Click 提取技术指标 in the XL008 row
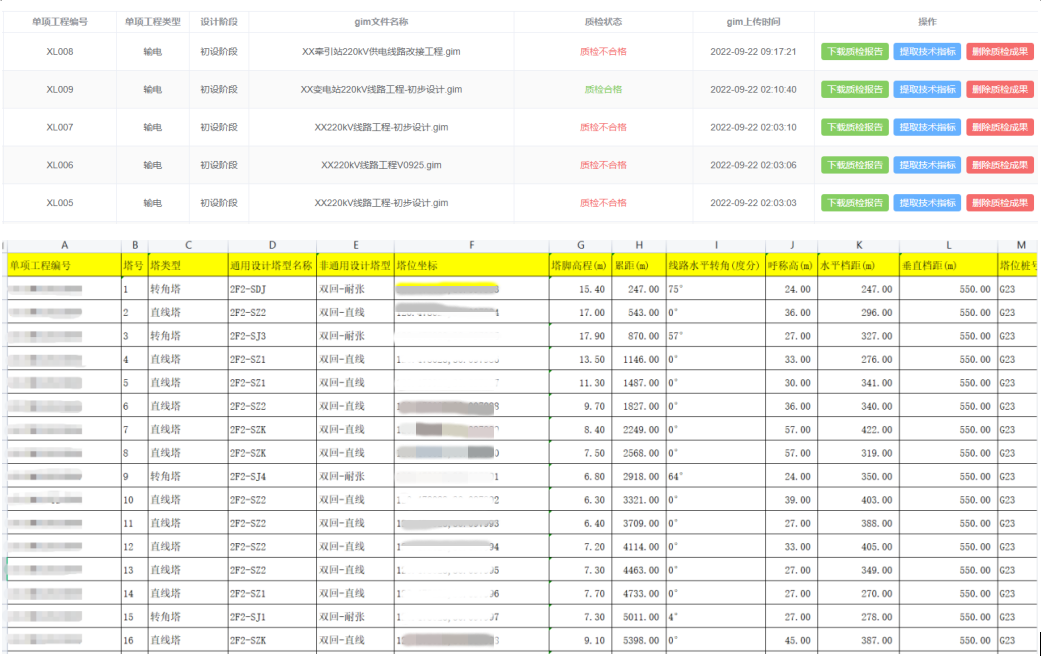 point(927,52)
